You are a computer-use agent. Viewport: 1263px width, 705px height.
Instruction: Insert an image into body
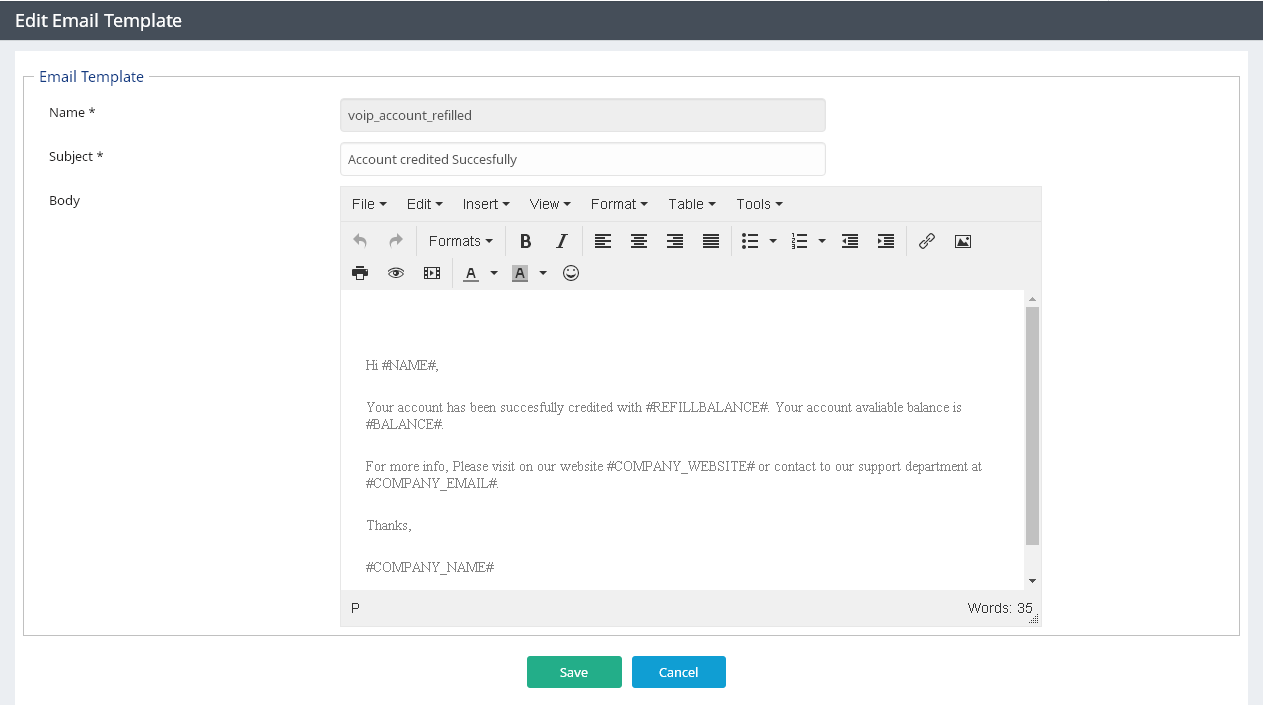(x=963, y=241)
